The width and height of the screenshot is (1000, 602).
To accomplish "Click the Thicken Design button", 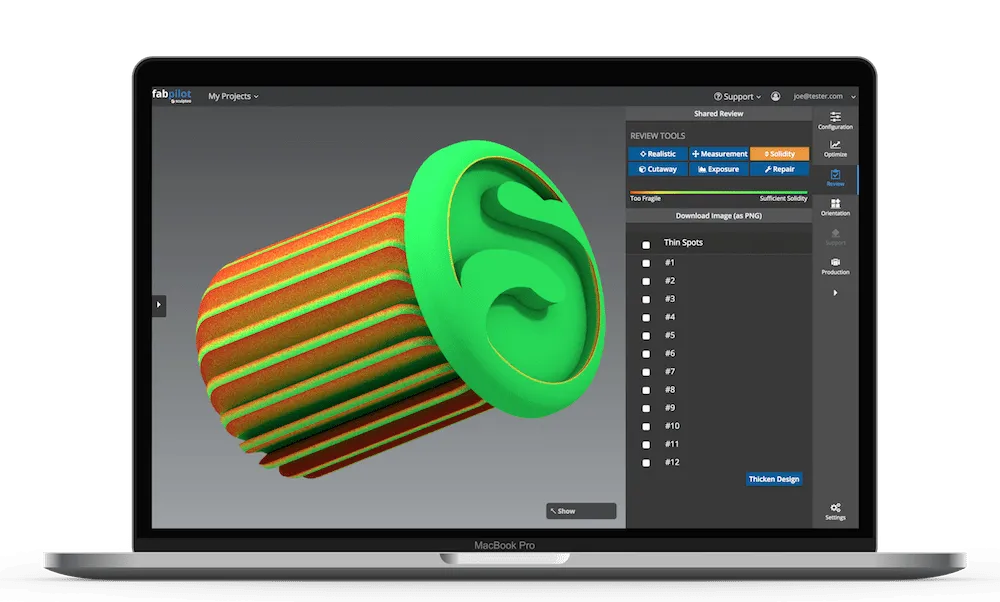I will coord(774,479).
